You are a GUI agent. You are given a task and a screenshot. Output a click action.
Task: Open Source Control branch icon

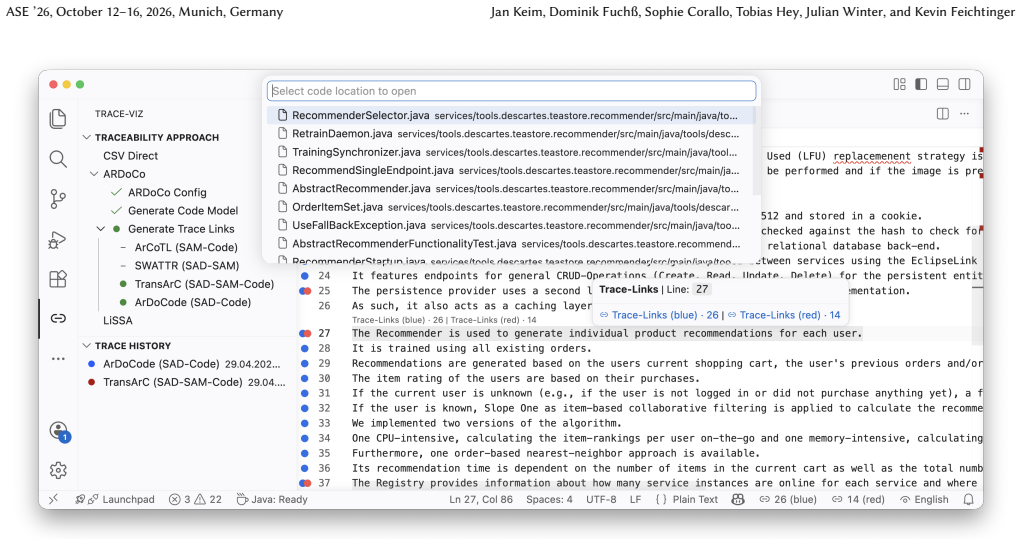(x=58, y=199)
